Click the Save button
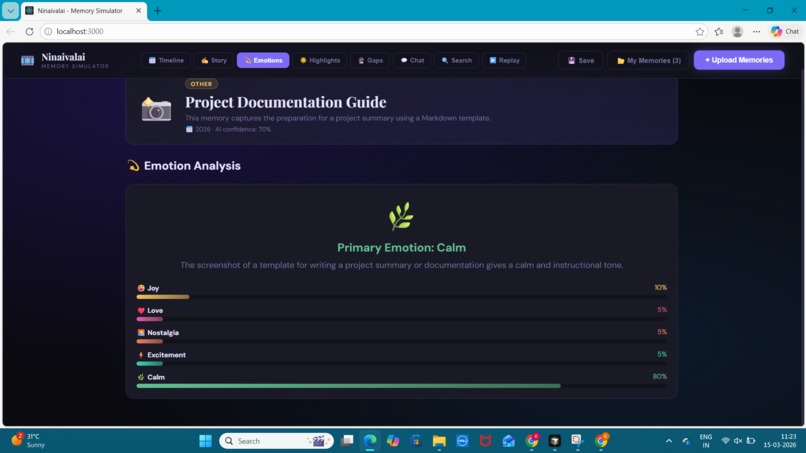The height and width of the screenshot is (453, 806). pyautogui.click(x=581, y=60)
